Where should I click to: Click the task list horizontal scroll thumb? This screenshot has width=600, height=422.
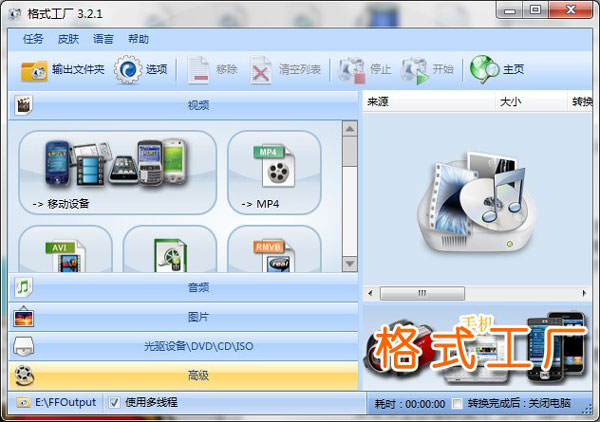[x=422, y=293]
